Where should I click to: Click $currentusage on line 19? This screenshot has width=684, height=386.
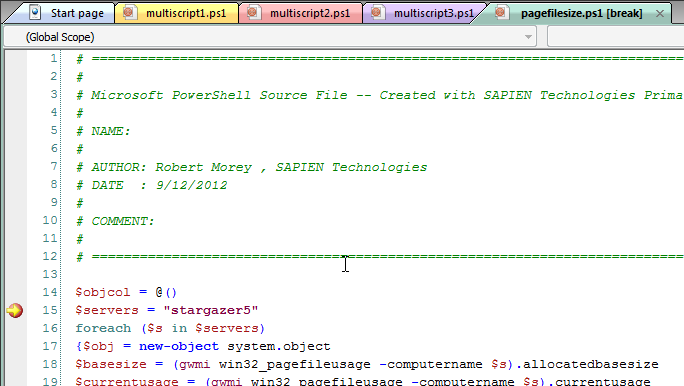pyautogui.click(x=127, y=381)
